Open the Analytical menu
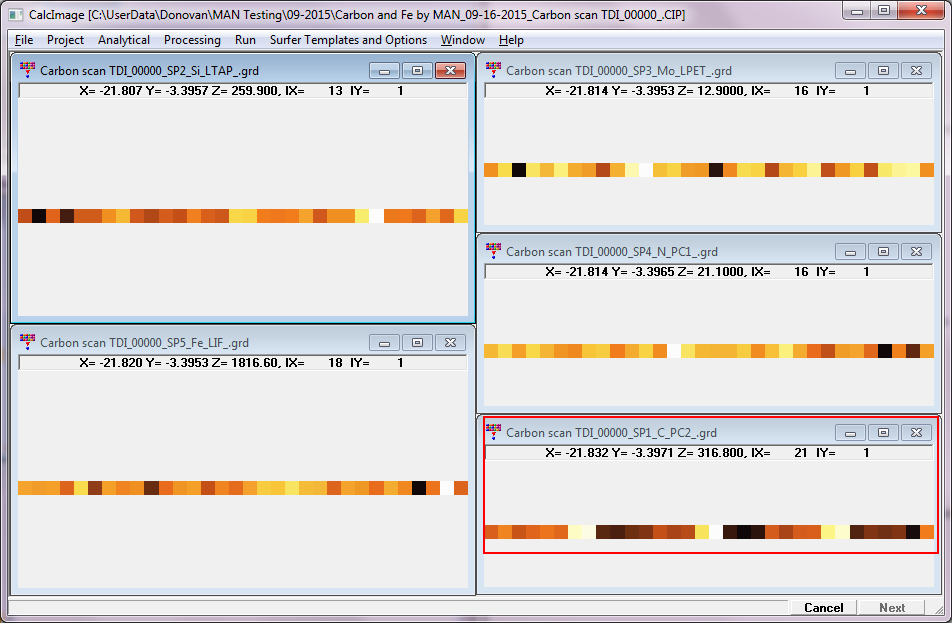 point(124,40)
